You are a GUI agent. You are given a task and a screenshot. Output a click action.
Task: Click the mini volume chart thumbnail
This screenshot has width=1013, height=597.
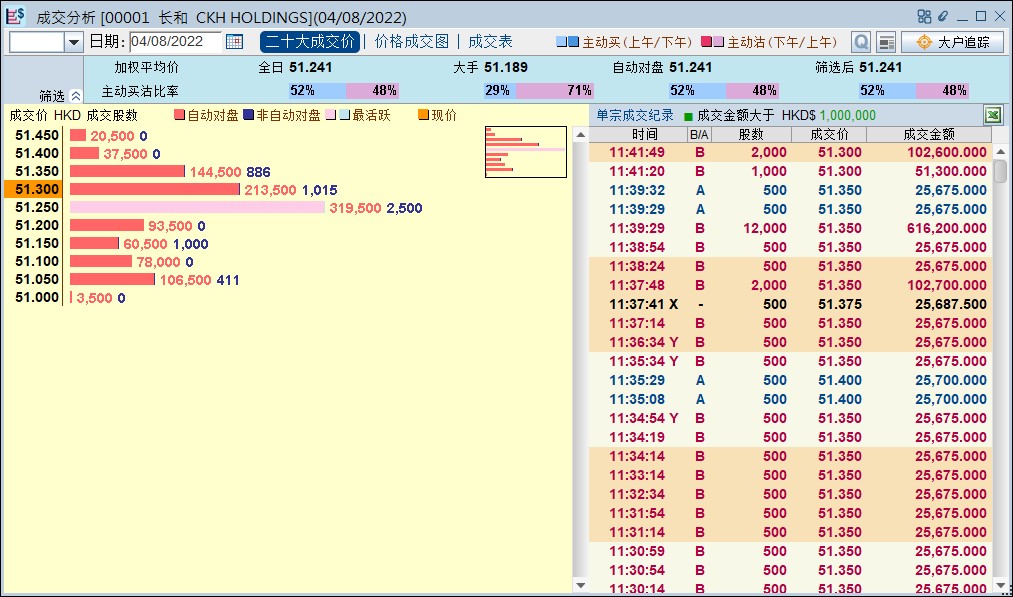tap(525, 152)
